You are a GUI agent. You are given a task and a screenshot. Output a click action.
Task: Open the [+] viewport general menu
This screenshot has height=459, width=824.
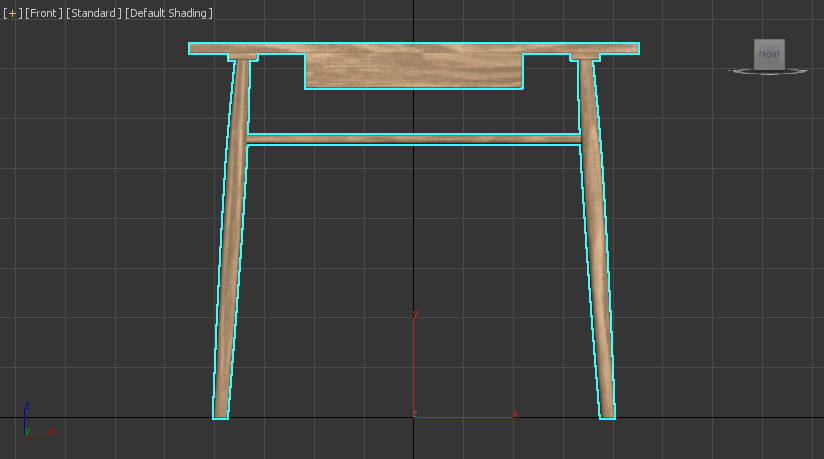13,13
